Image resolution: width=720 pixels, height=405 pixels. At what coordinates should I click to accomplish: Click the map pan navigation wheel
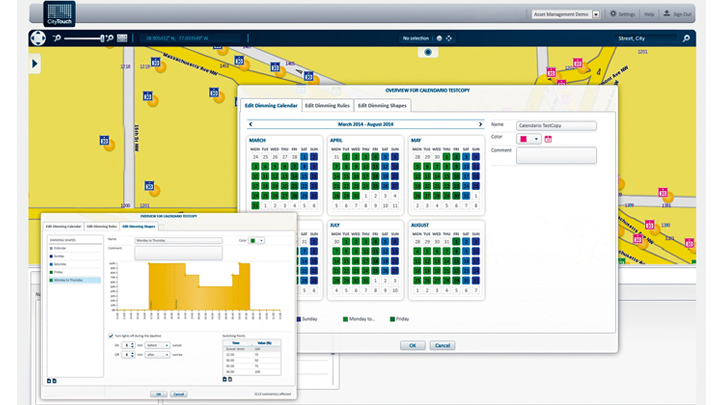click(39, 38)
